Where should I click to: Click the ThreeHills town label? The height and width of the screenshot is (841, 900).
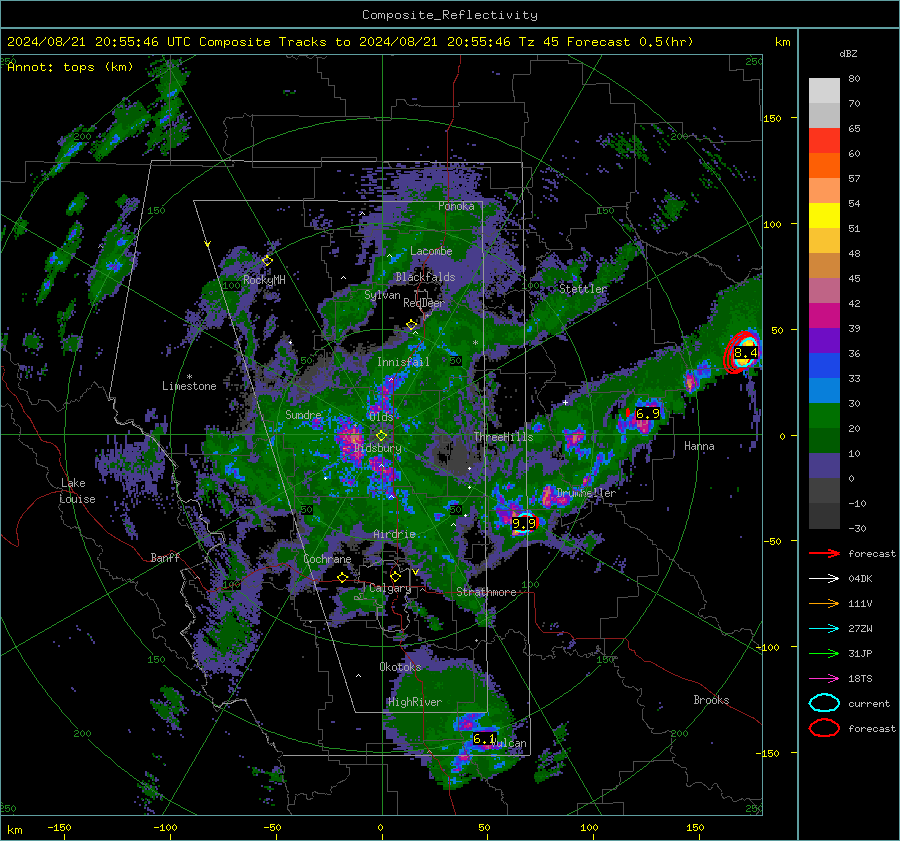[x=503, y=437]
